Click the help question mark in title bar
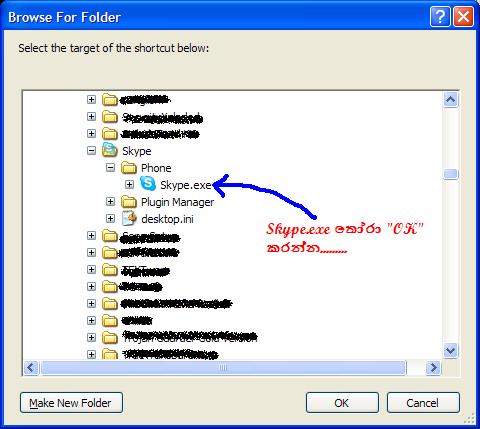This screenshot has width=480, height=429. pos(440,16)
